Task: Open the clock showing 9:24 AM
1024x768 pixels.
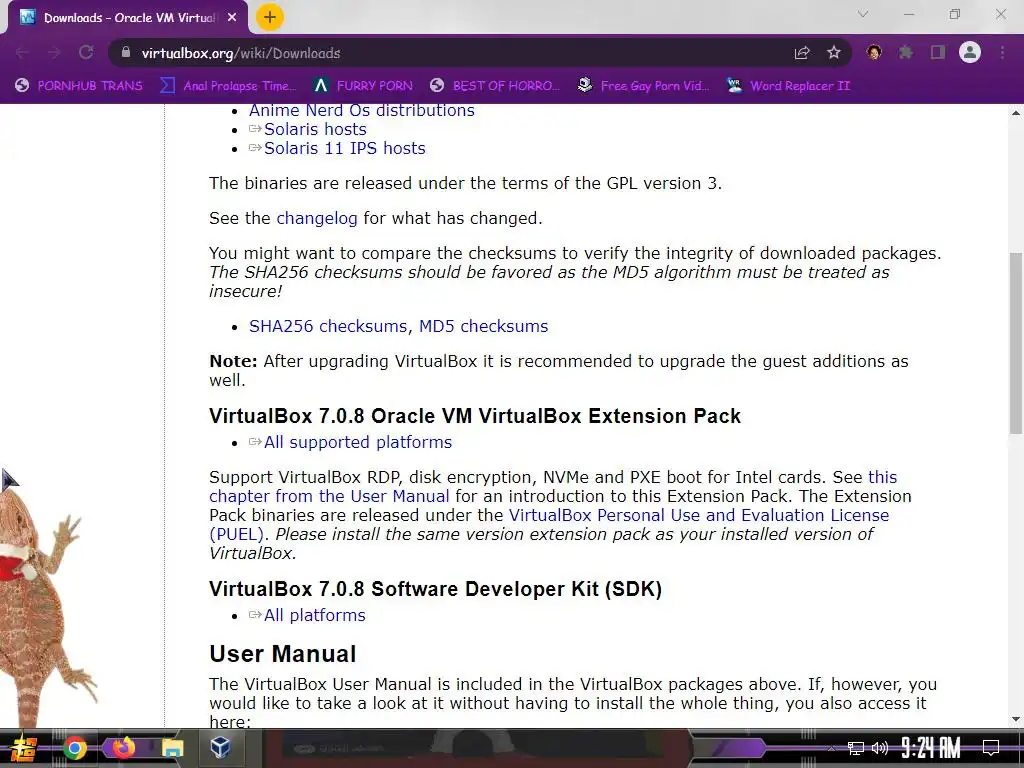Action: point(931,748)
